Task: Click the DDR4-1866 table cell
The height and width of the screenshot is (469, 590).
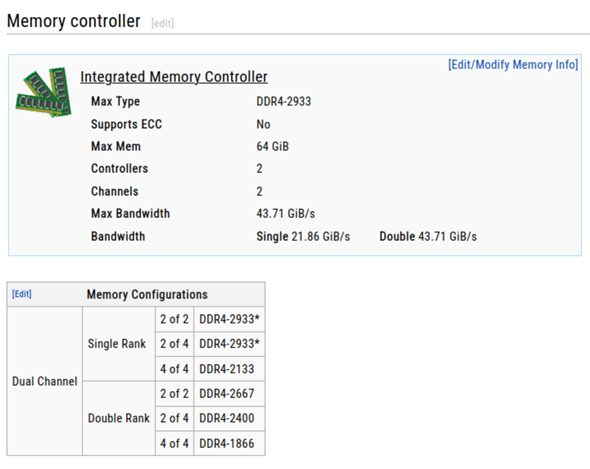Action: [229, 443]
